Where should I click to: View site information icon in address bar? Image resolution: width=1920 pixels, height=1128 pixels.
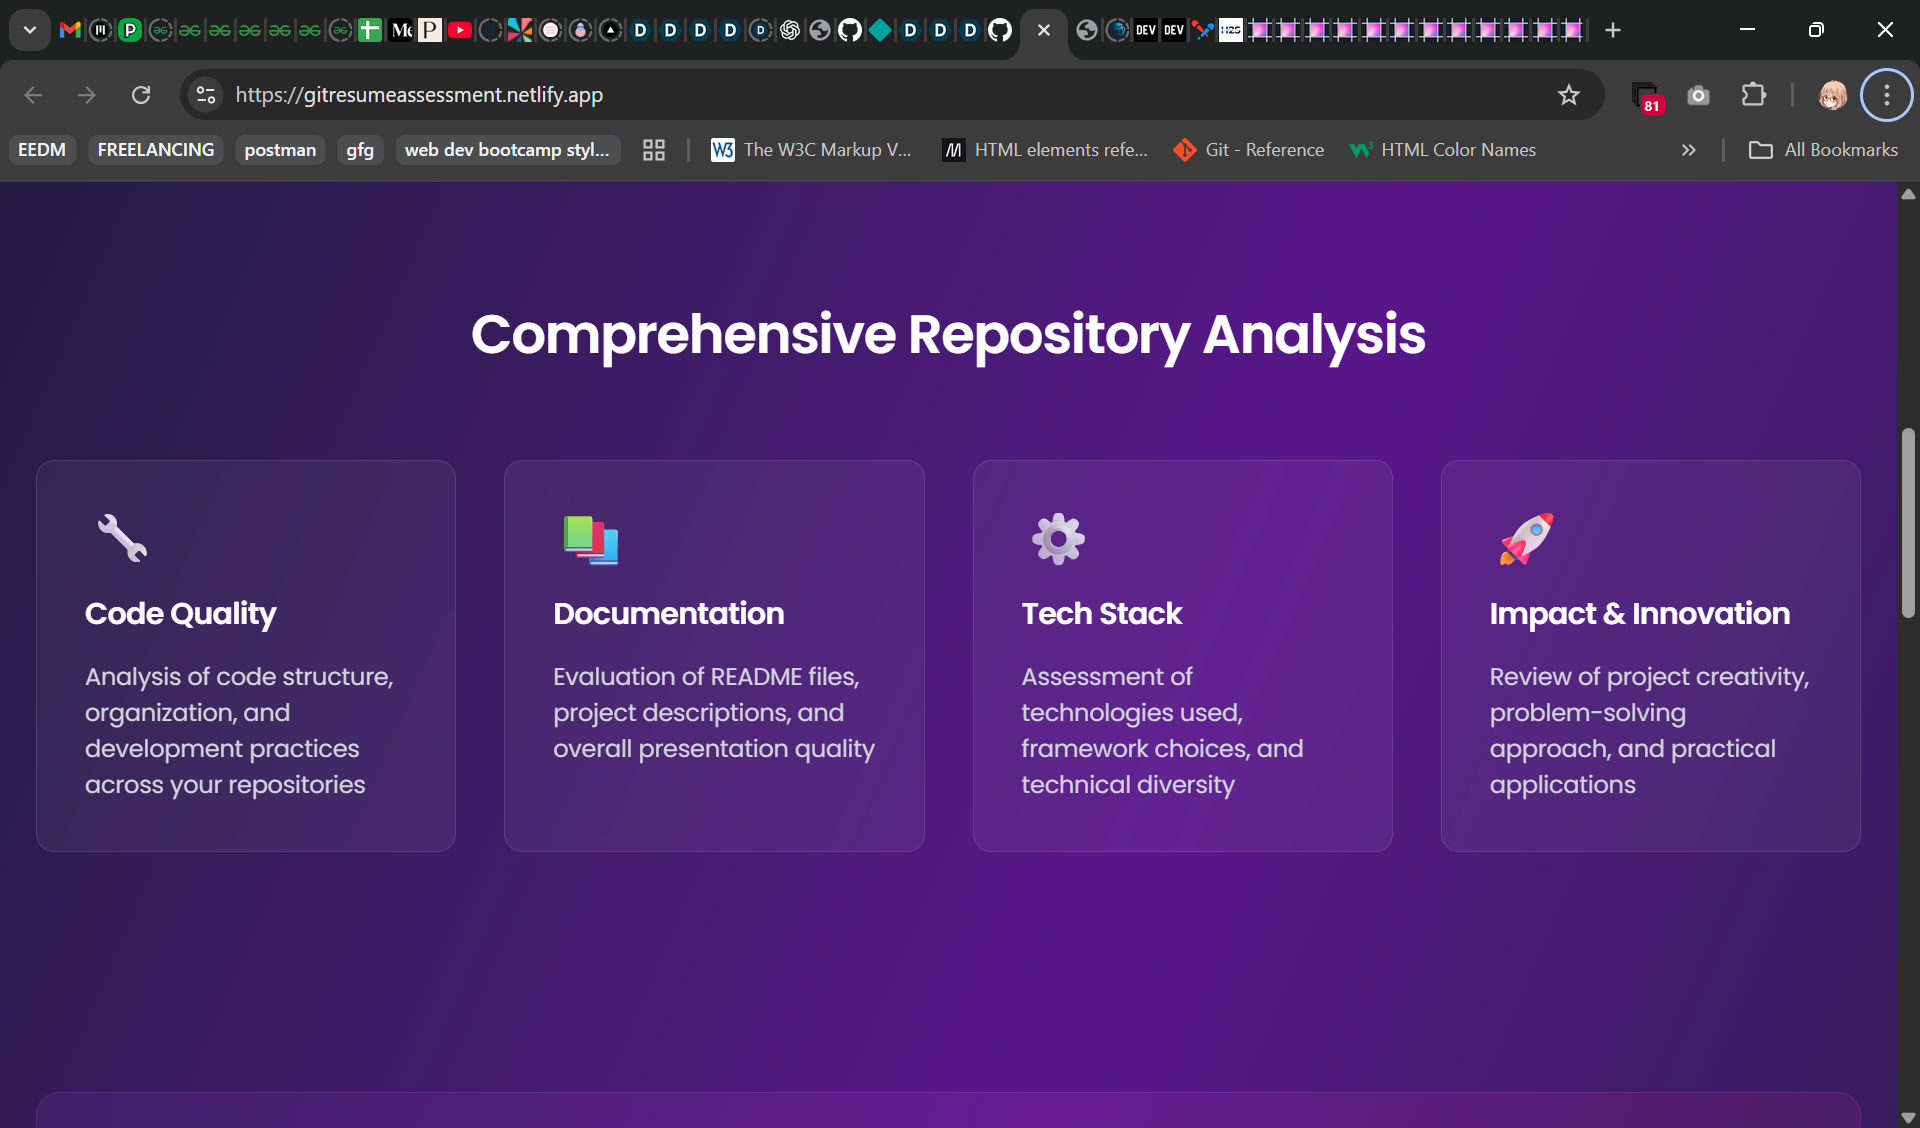tap(206, 95)
